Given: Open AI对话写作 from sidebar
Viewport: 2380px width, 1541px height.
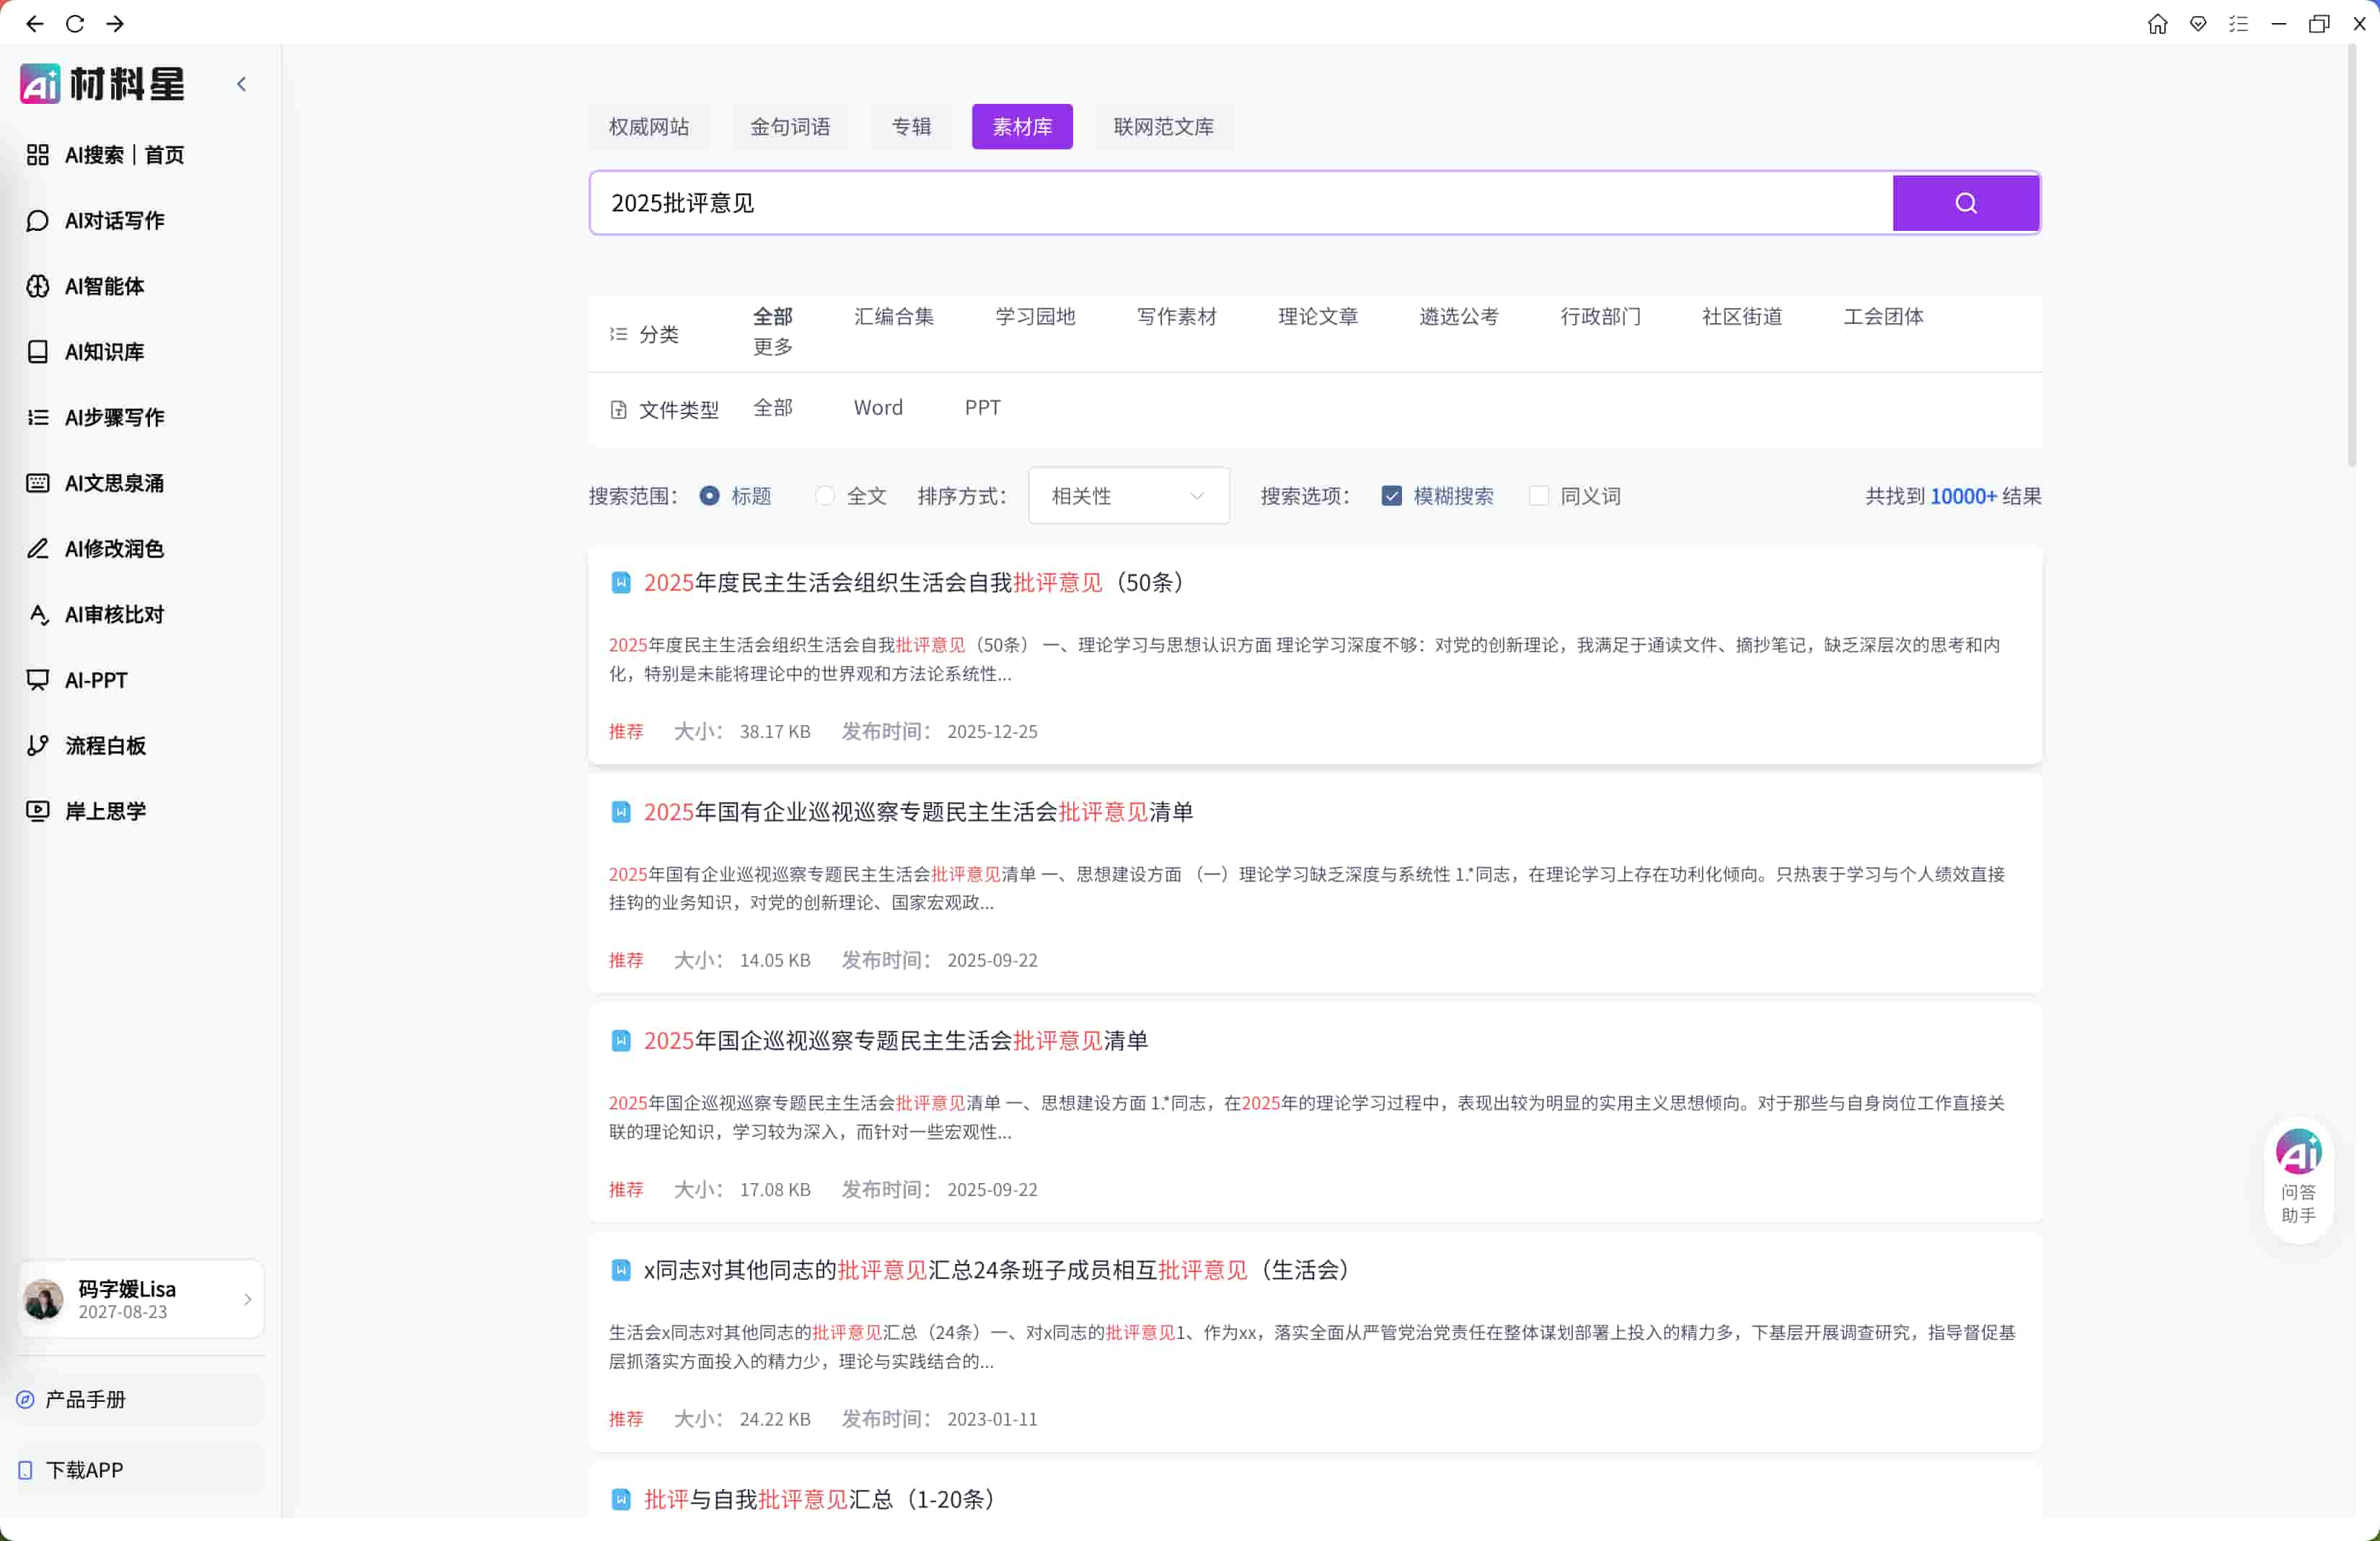Looking at the screenshot, I should 114,220.
